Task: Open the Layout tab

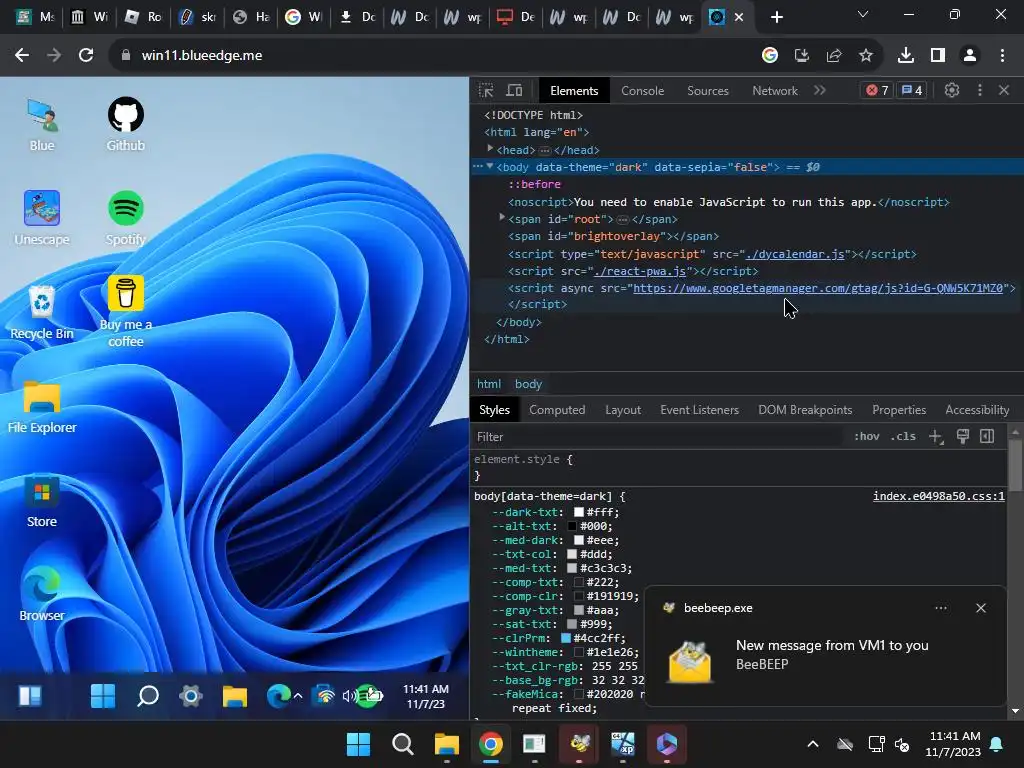Action: pyautogui.click(x=623, y=410)
